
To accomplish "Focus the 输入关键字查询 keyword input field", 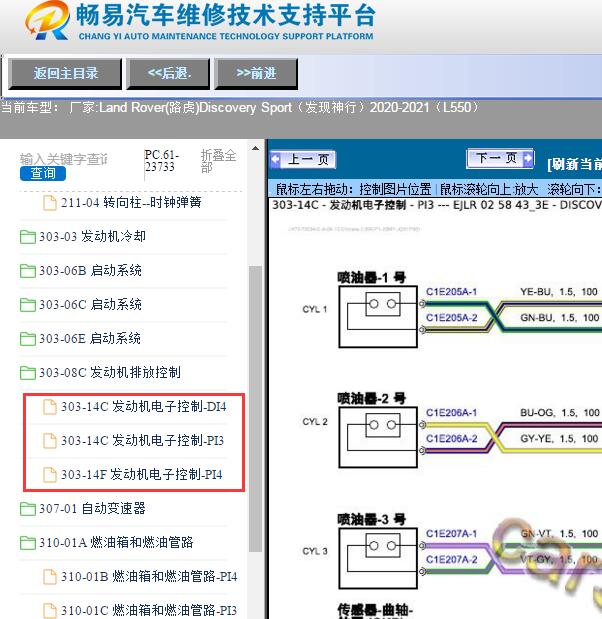I will point(63,159).
